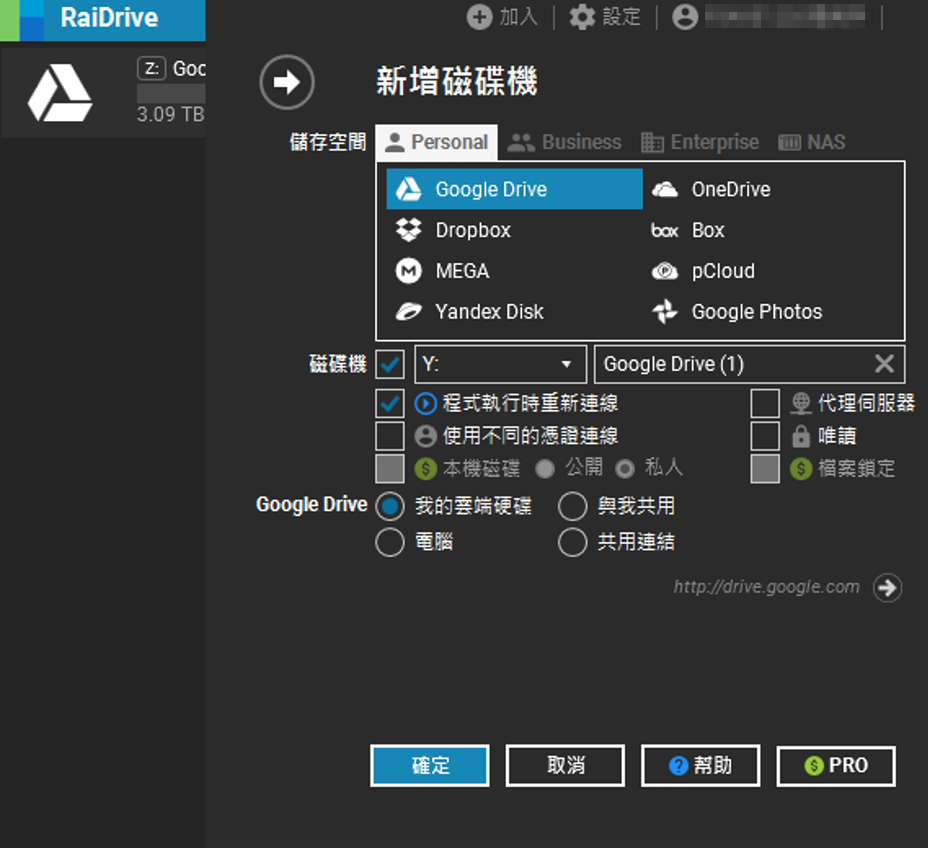Select 我的雲端硬碟 radio button
The height and width of the screenshot is (848, 928).
[x=390, y=507]
